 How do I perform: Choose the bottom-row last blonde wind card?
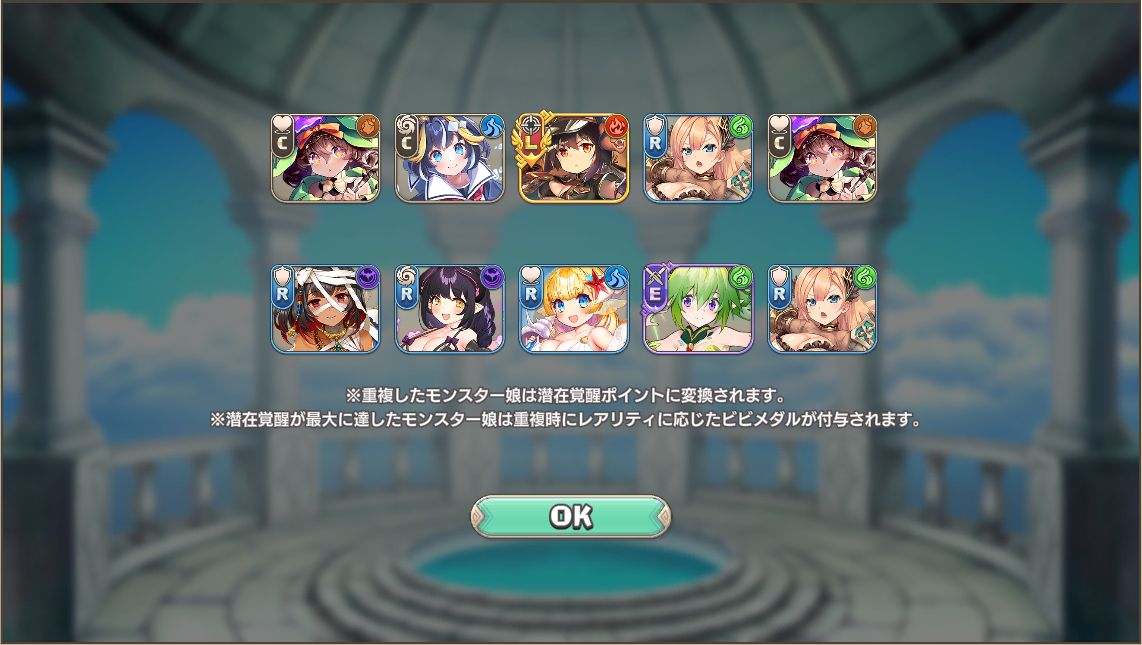tap(822, 309)
